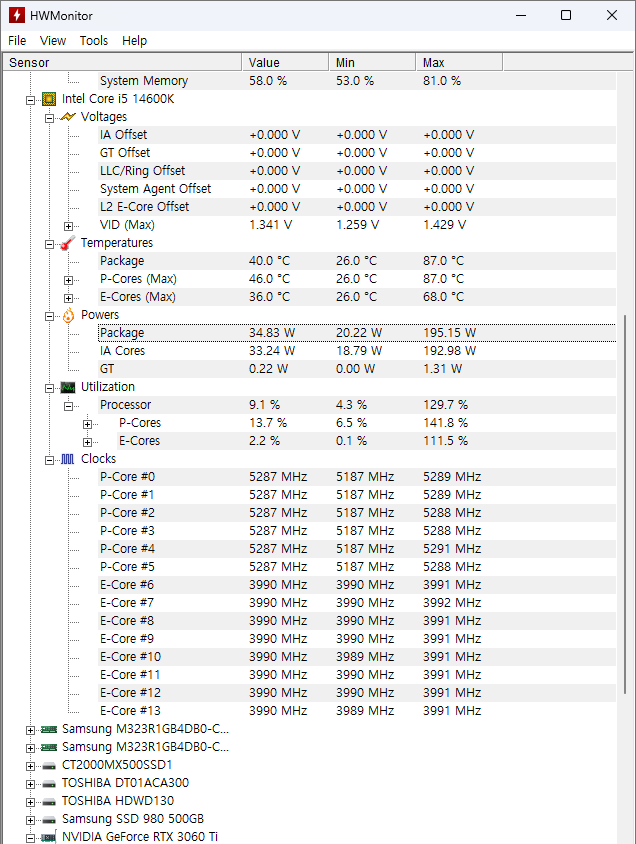Click the Voltages lightning icon
The width and height of the screenshot is (636, 844).
pos(68,117)
